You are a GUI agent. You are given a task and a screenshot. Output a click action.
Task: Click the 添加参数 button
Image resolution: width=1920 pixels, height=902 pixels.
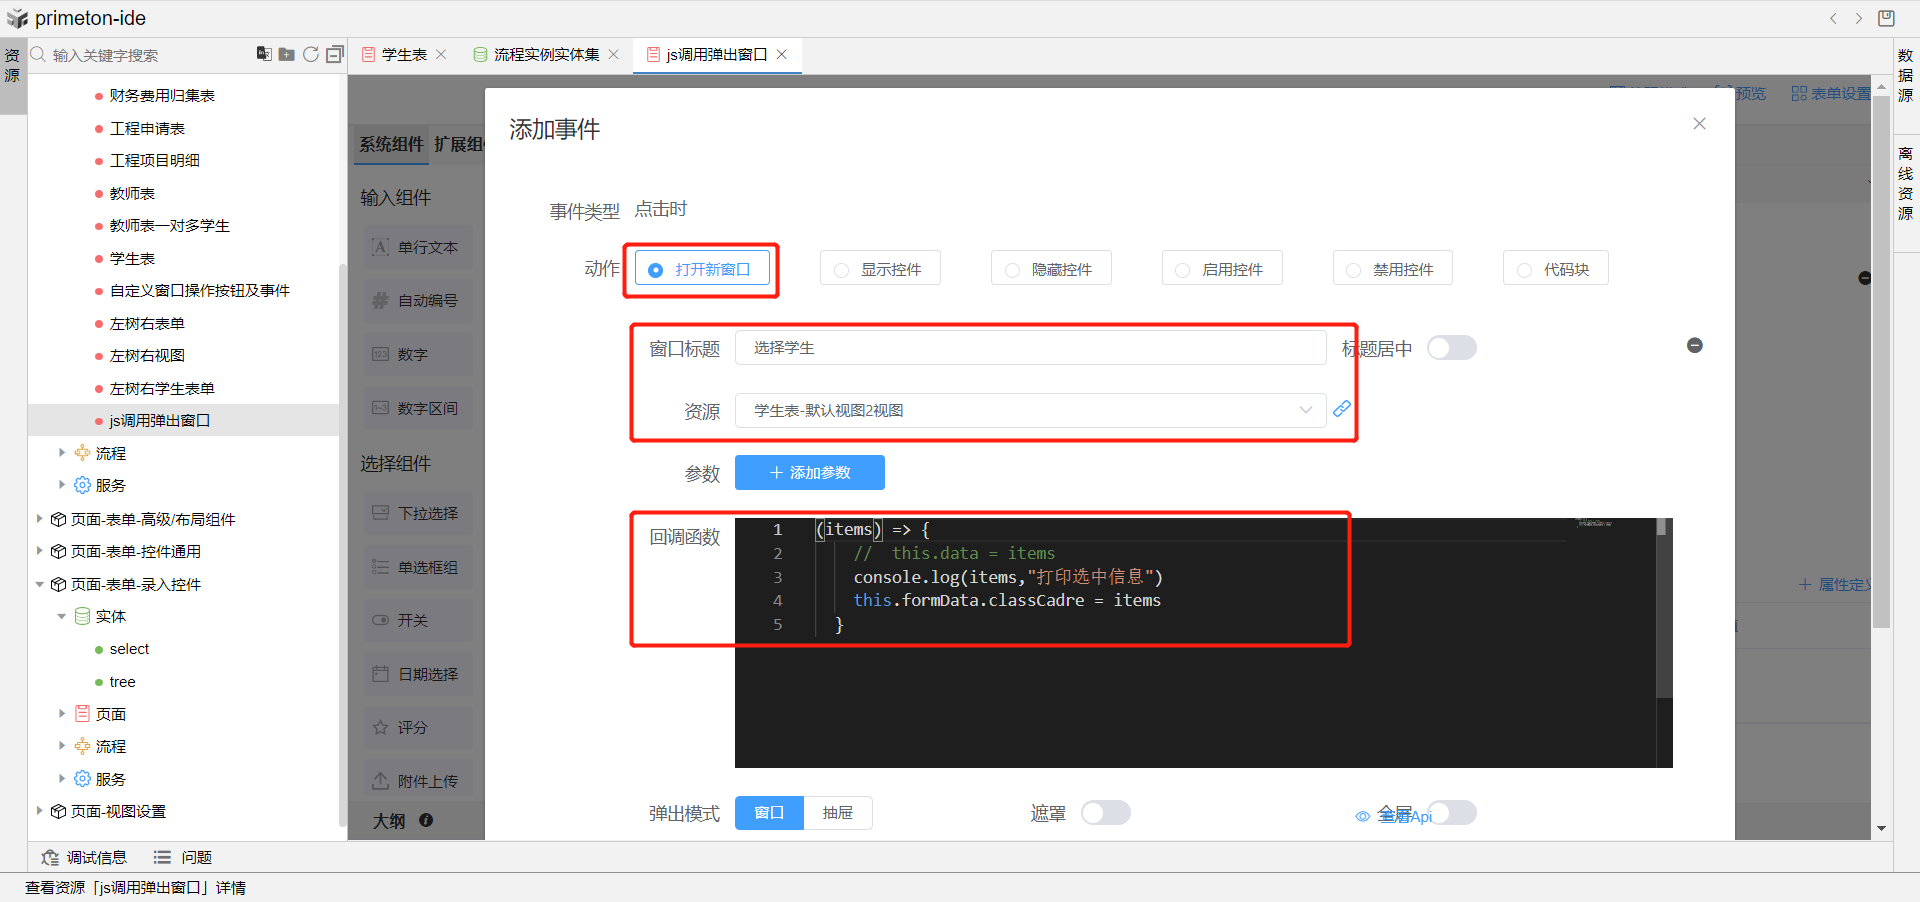point(809,473)
